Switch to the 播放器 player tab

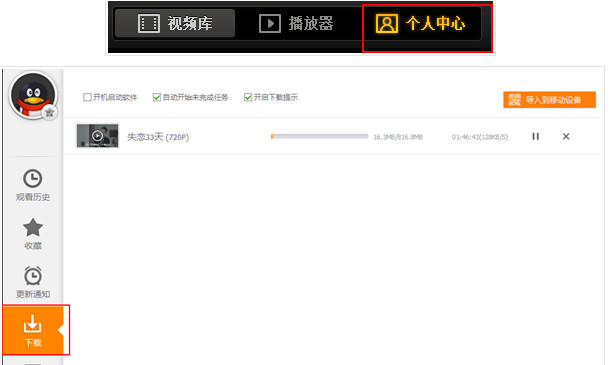(296, 23)
